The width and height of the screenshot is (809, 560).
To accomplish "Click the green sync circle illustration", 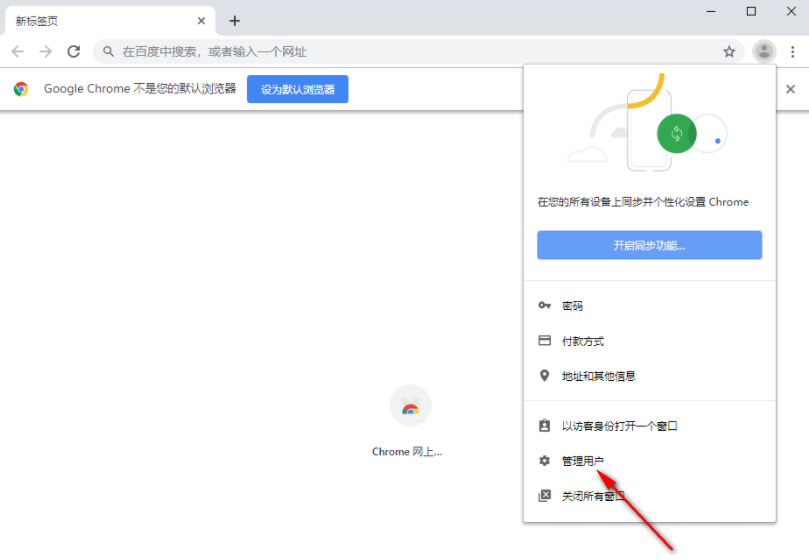I will (676, 134).
